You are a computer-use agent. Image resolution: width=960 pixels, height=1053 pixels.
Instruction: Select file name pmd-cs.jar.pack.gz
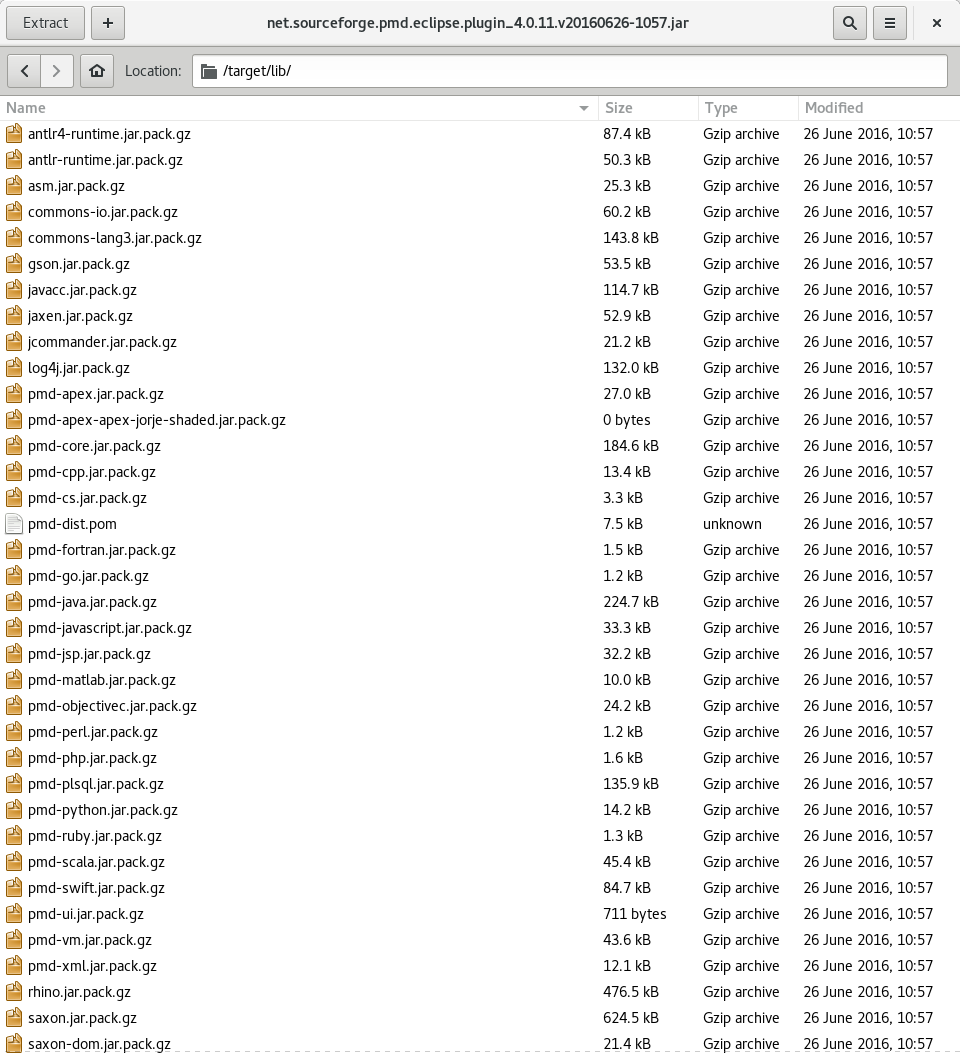tap(87, 498)
